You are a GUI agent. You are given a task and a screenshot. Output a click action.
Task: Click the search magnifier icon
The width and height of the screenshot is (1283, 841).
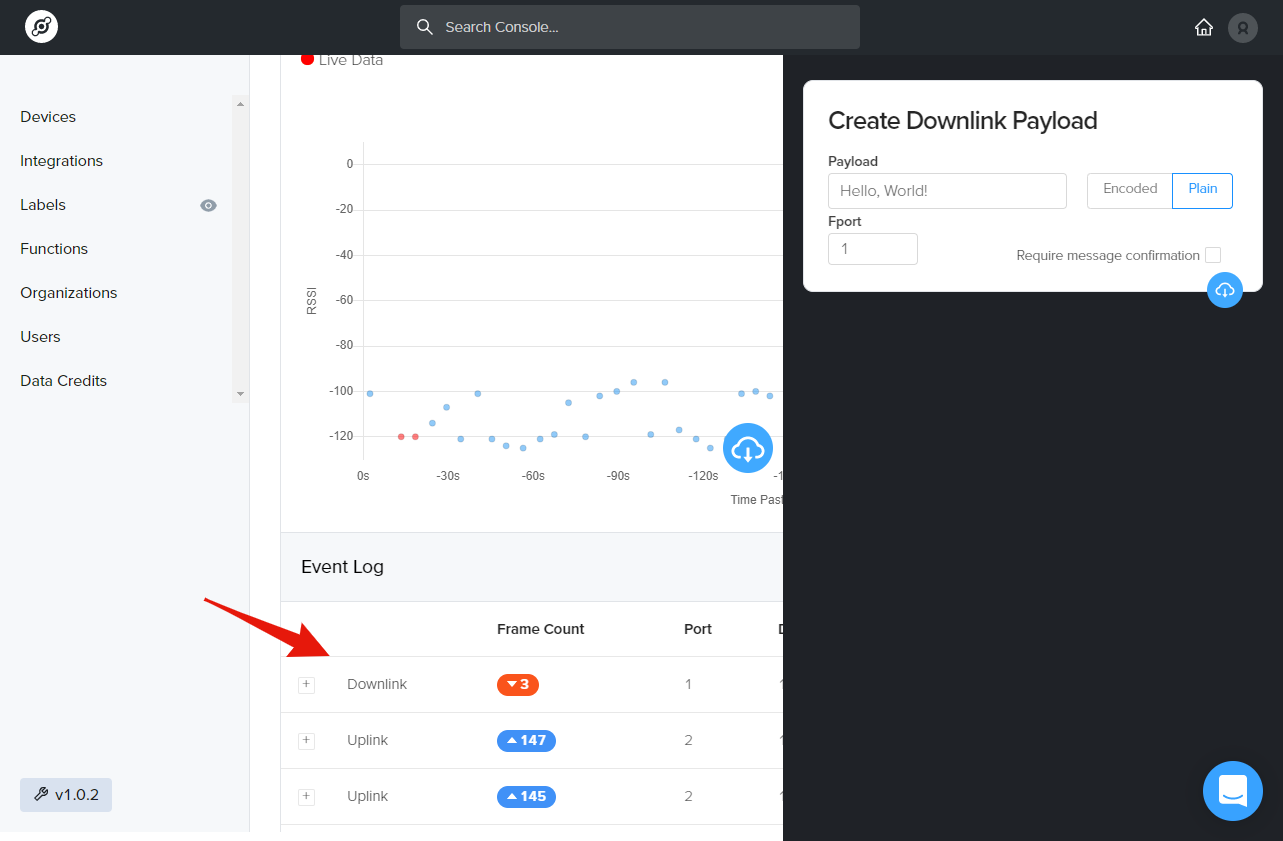click(x=425, y=27)
